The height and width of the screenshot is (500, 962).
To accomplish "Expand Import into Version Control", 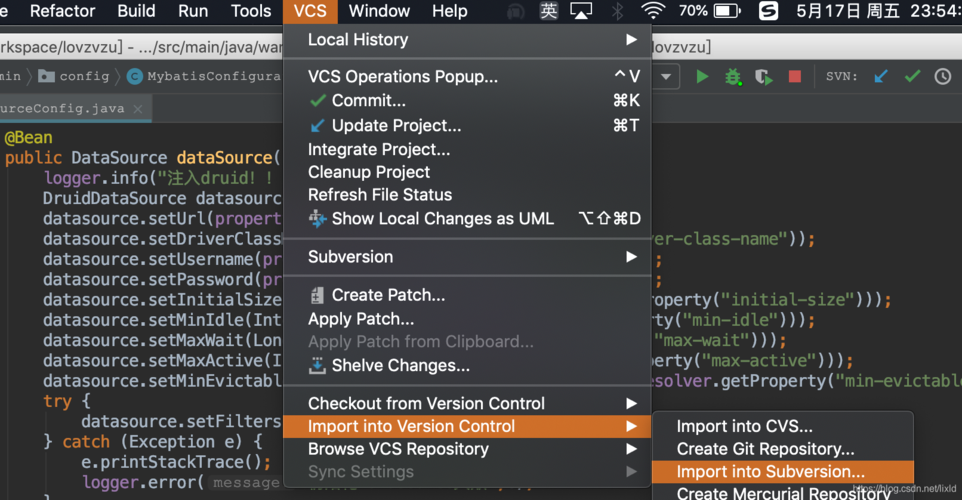I will pyautogui.click(x=467, y=426).
